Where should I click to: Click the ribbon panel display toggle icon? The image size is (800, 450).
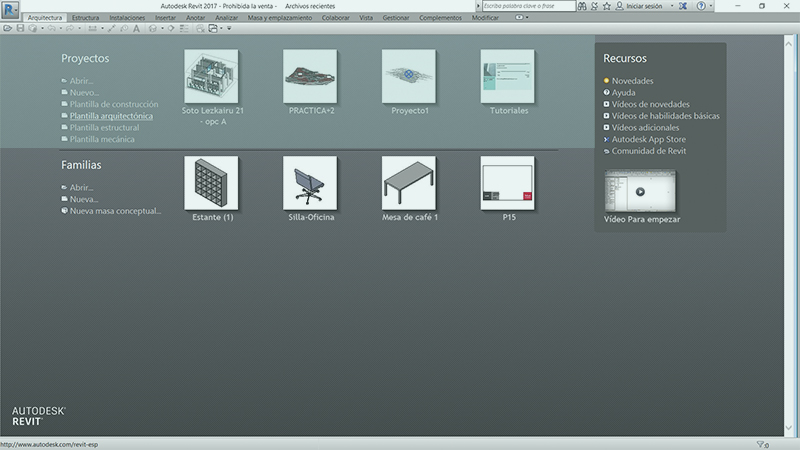(519, 17)
